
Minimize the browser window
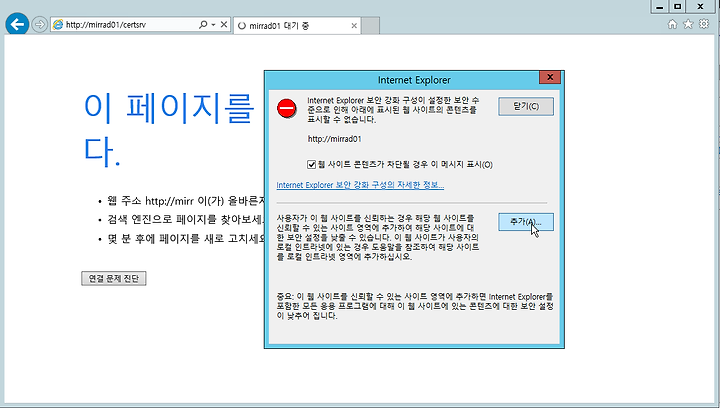click(x=660, y=6)
